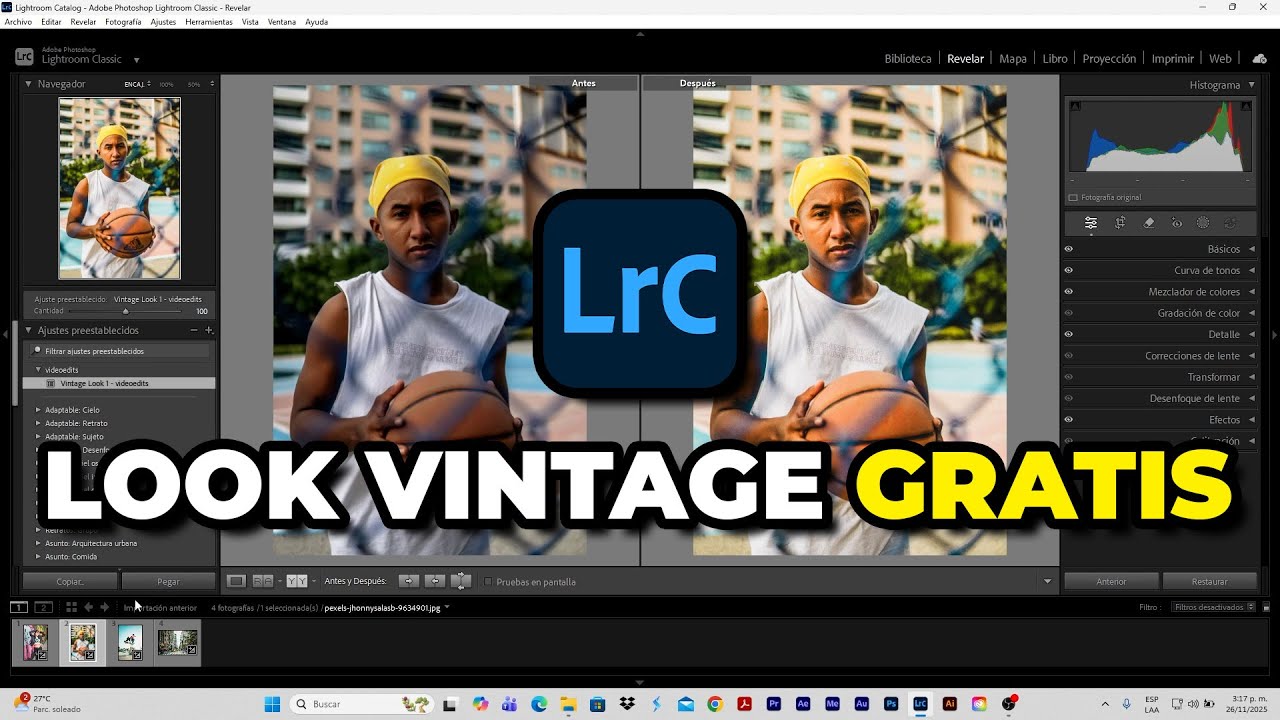Enable Pruebas en pantalla checkbox

pyautogui.click(x=488, y=582)
